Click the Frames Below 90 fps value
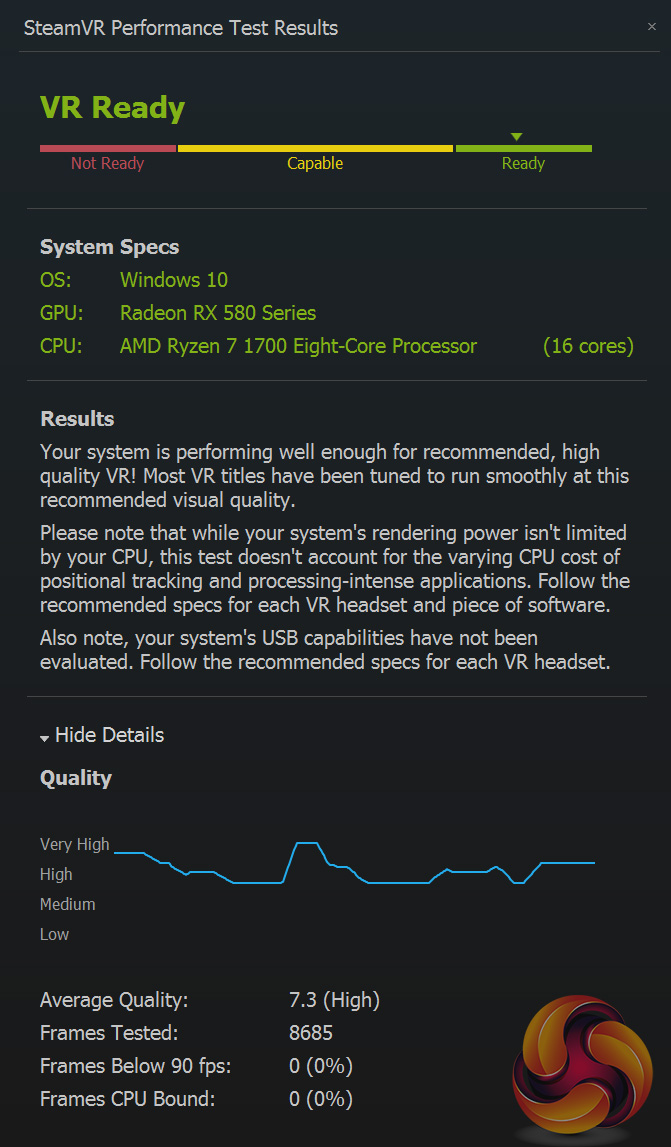This screenshot has width=671, height=1147. [x=321, y=1066]
